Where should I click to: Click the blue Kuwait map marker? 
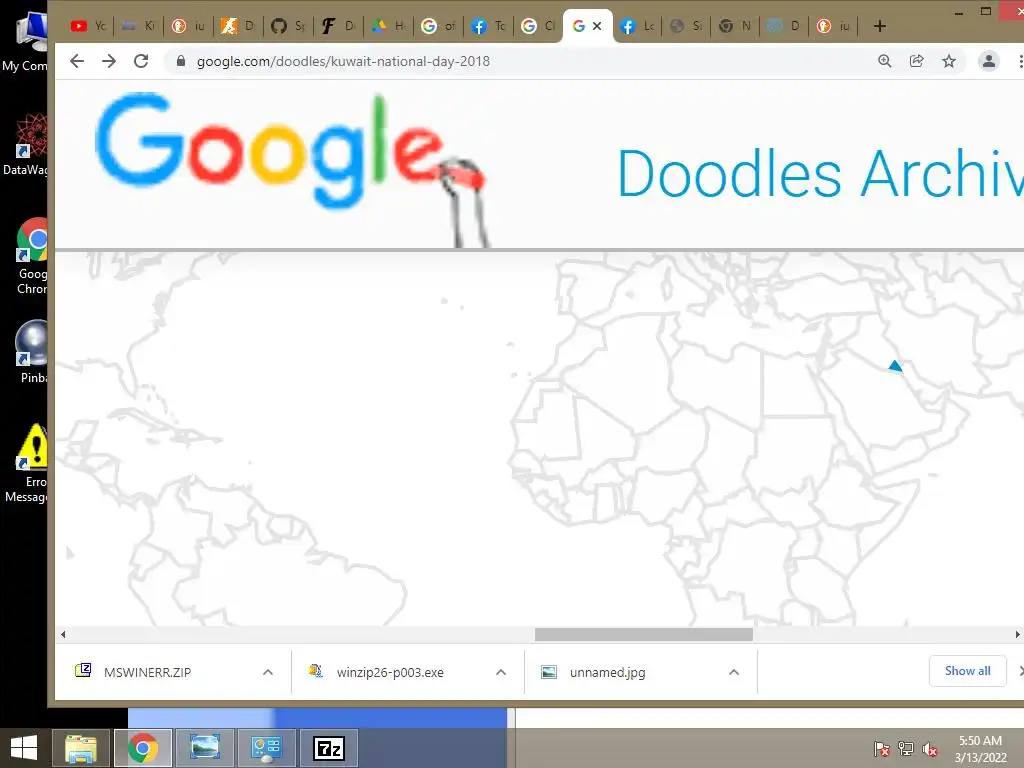coord(895,366)
